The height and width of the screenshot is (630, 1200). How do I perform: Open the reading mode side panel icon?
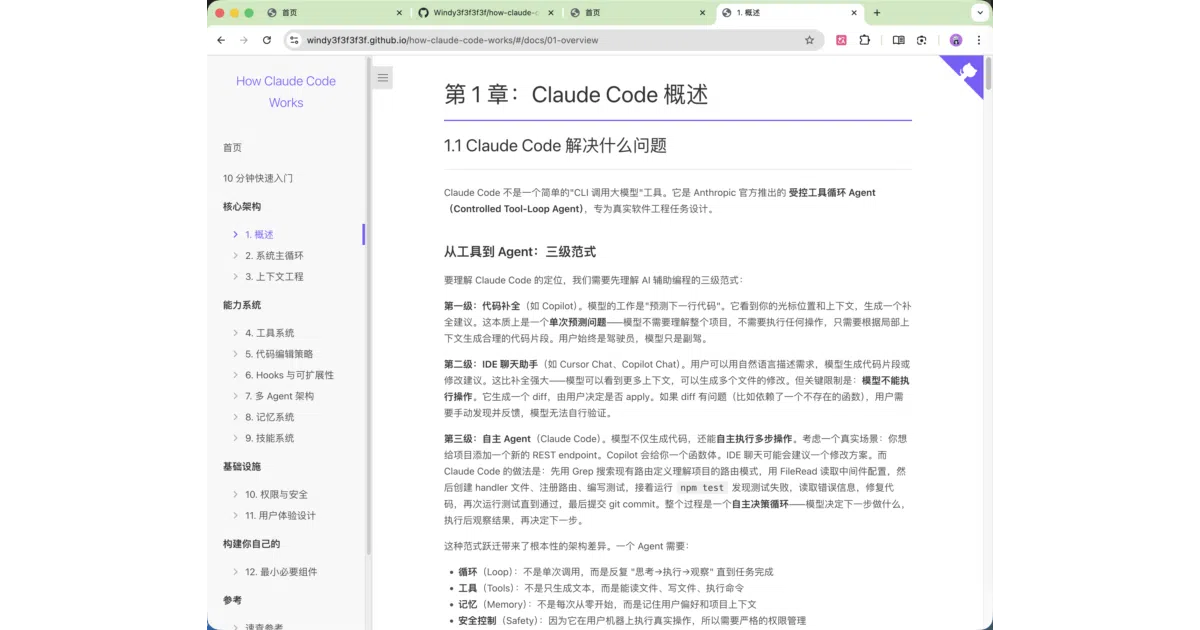[898, 40]
